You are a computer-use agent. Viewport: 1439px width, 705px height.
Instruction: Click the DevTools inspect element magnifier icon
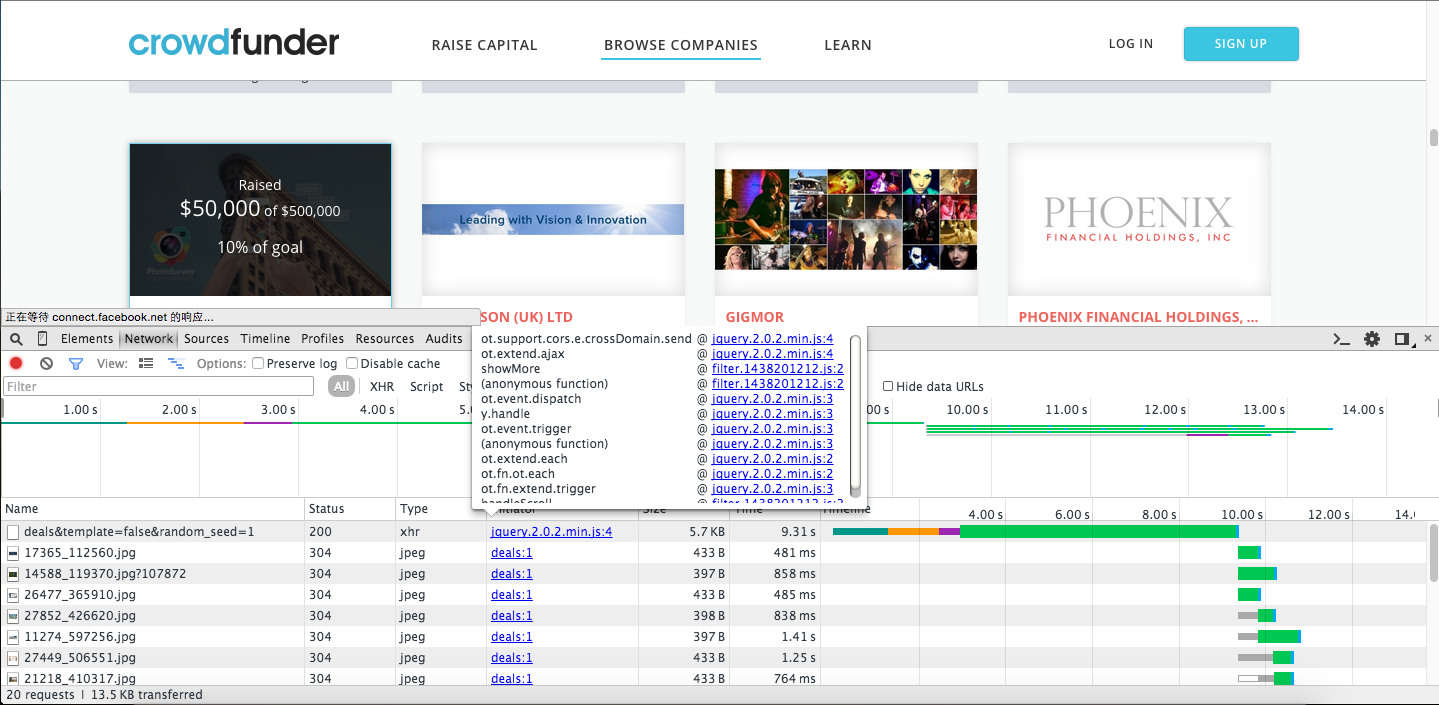click(x=16, y=339)
